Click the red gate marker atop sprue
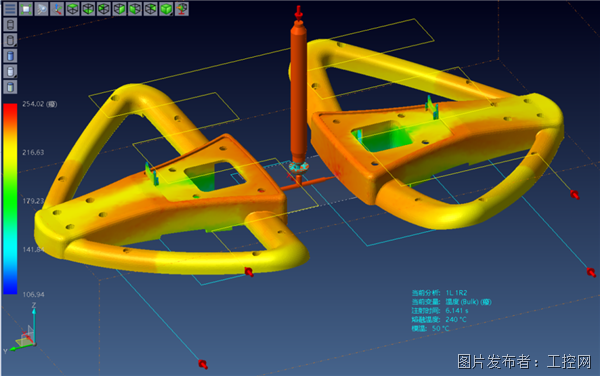The width and height of the screenshot is (600, 376). pos(299,12)
